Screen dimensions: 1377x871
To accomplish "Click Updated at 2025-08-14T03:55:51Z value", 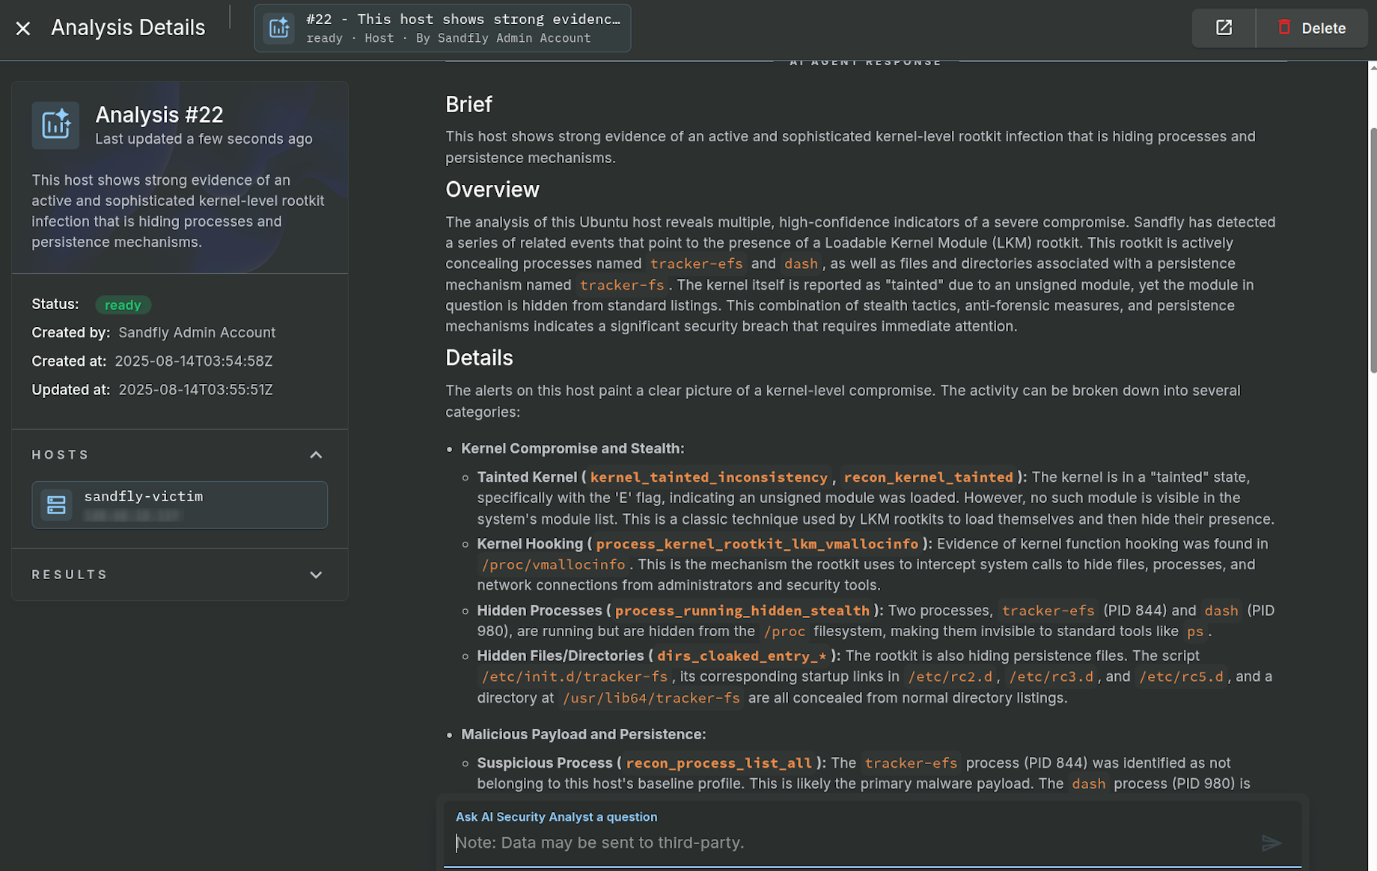I will point(196,390).
